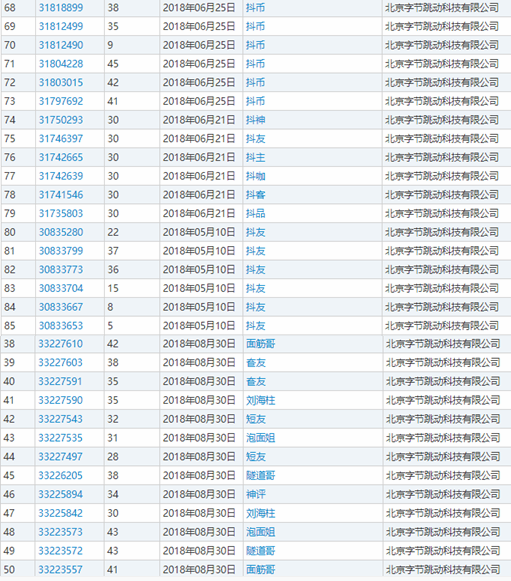The height and width of the screenshot is (581, 511).
Task: Open registration number 31812490 link
Action: [x=61, y=45]
